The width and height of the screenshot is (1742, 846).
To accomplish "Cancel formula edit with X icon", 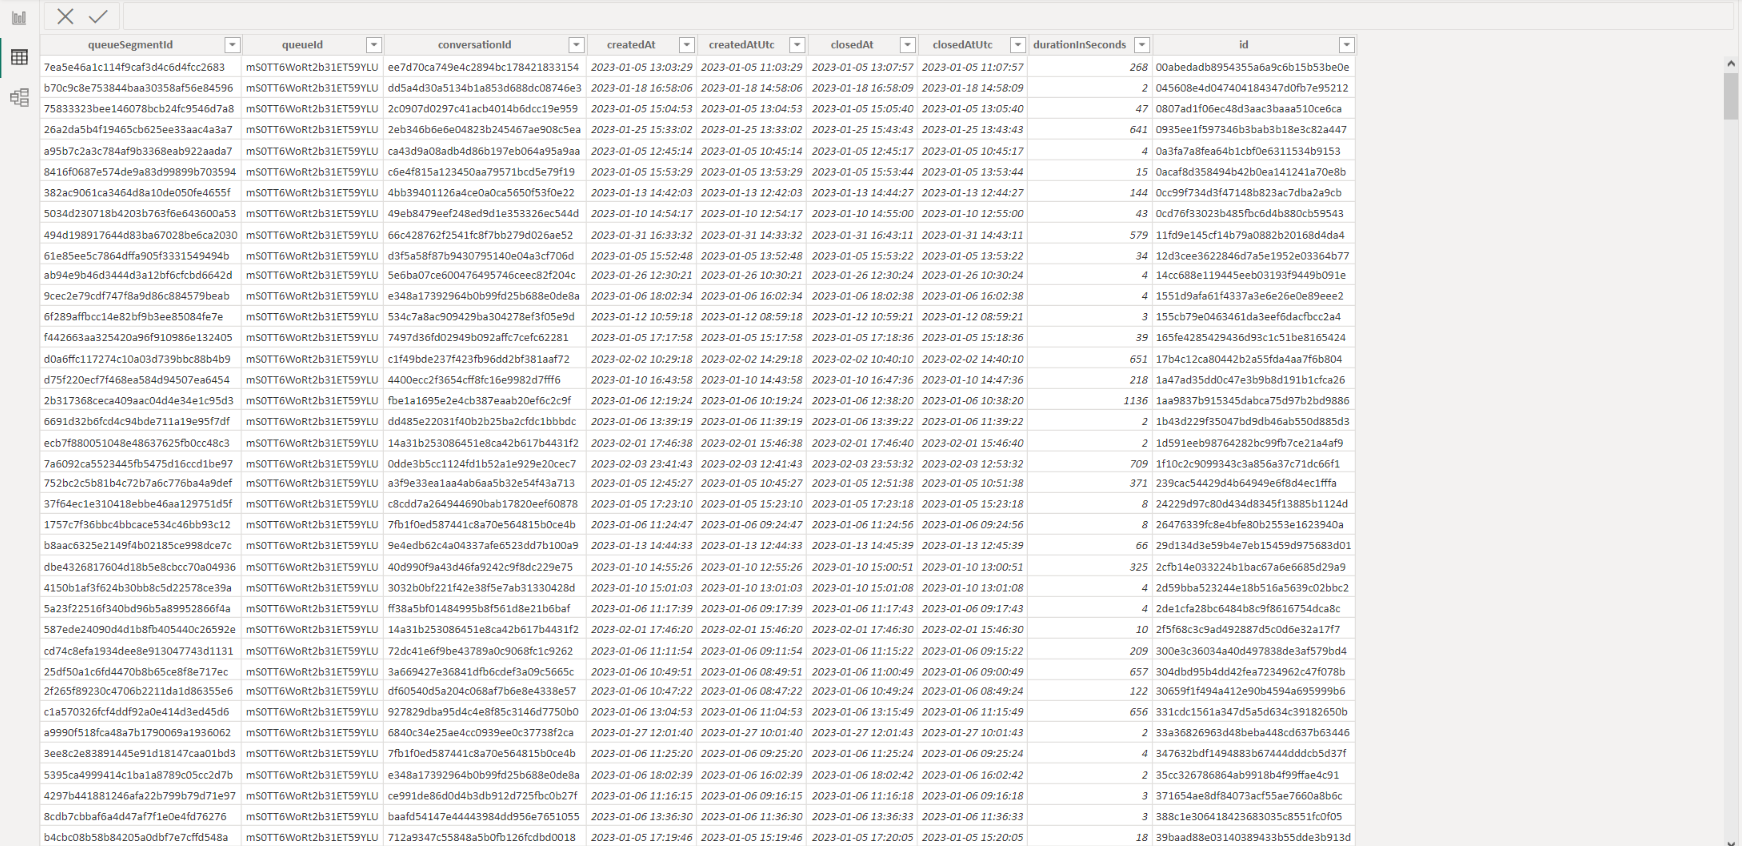I will coord(65,16).
